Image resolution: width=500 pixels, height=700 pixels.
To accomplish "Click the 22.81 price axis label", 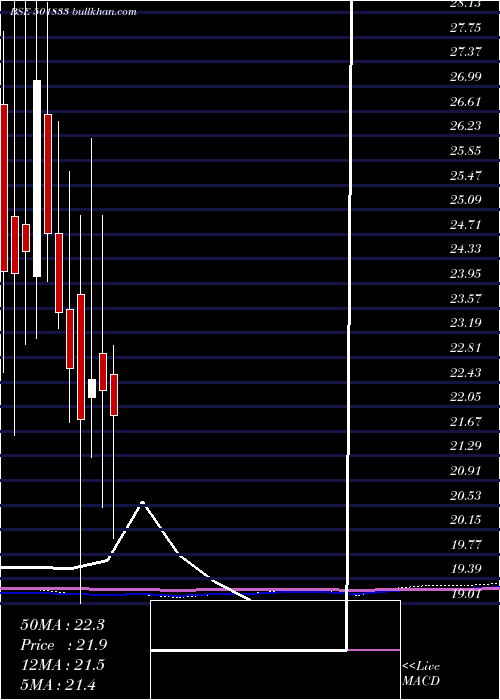I will point(465,348).
